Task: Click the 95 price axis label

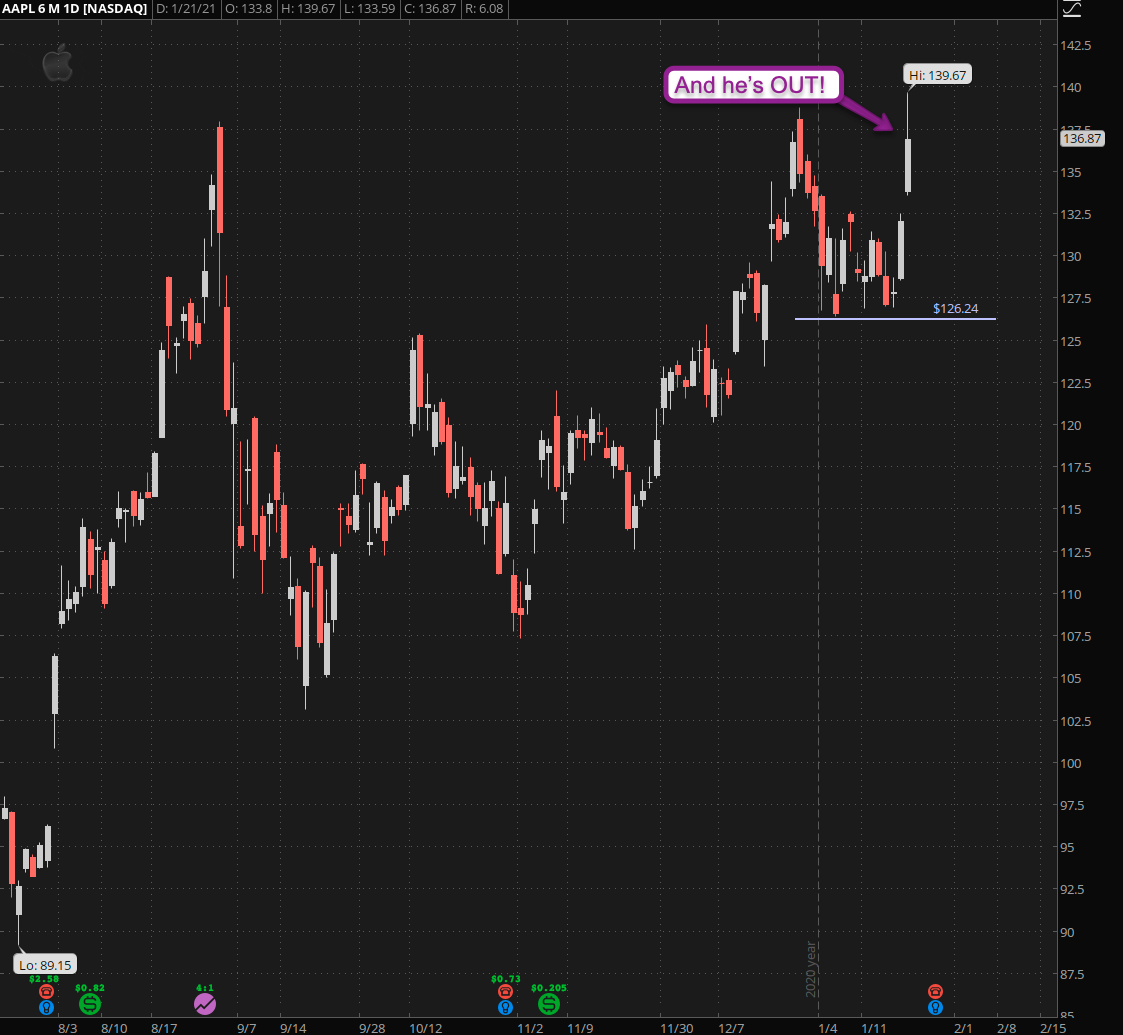Action: coord(1067,847)
